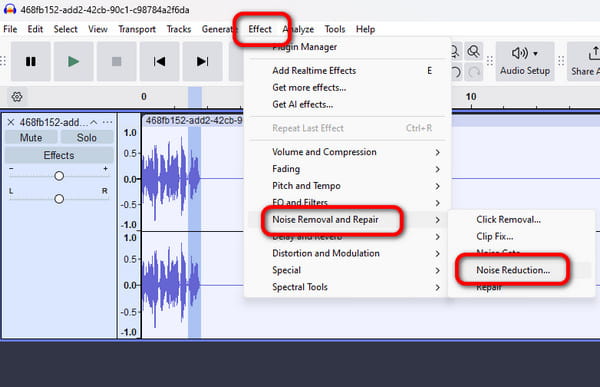Open the View menu
Viewport: 600px width, 387px height.
click(98, 29)
